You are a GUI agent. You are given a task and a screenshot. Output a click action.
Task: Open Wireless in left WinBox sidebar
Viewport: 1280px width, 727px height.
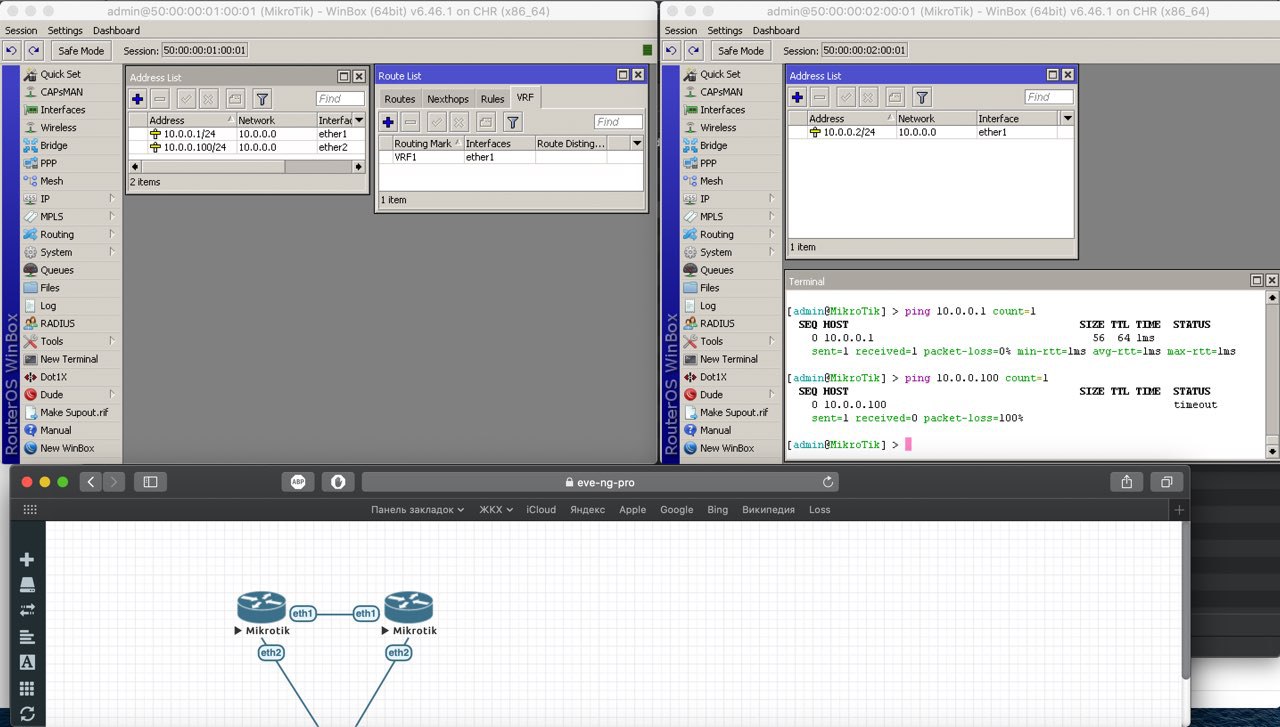58,128
